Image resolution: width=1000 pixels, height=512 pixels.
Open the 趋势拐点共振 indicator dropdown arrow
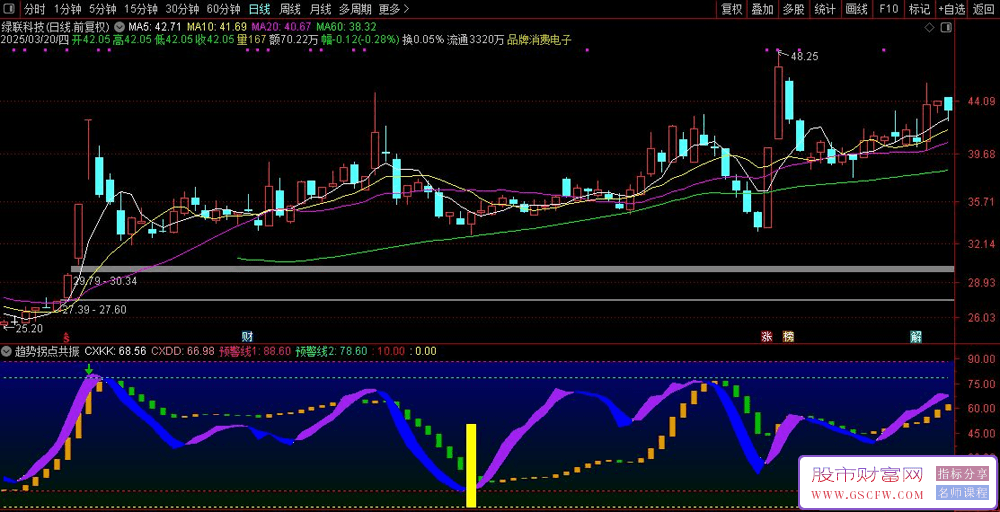coord(7,352)
